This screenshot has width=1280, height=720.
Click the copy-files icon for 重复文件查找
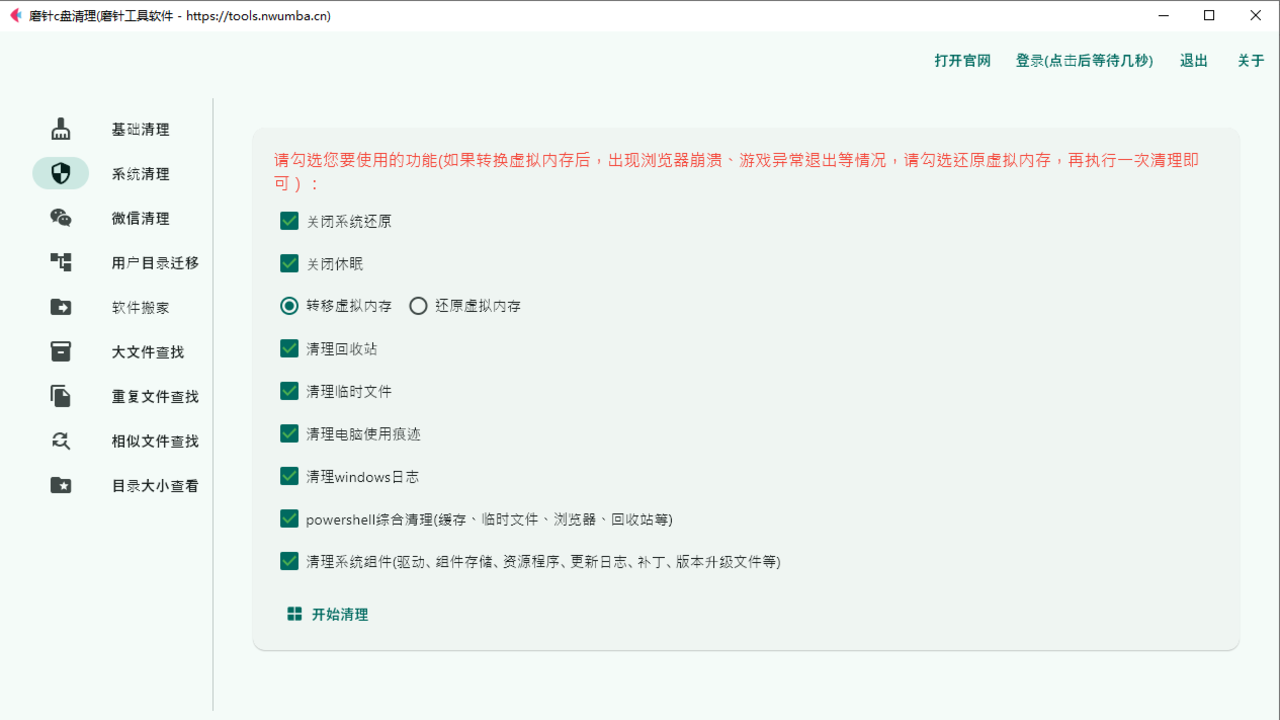(x=61, y=396)
